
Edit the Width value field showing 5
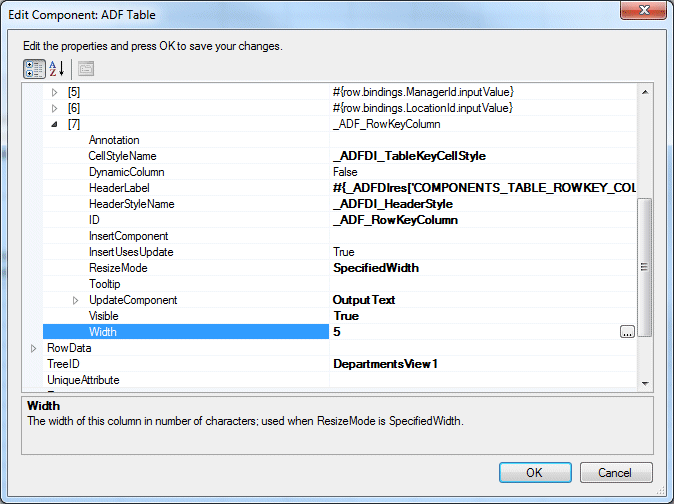coord(475,332)
